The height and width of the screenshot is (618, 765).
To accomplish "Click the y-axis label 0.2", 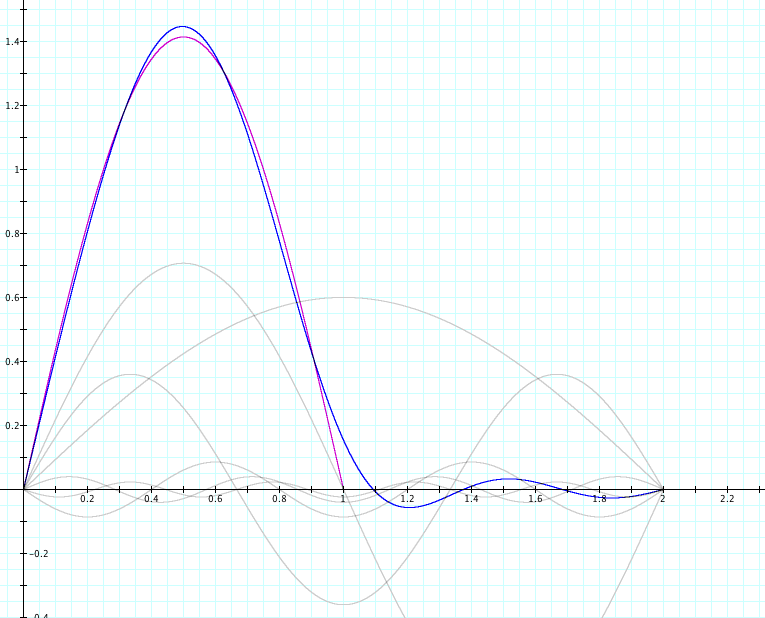I will 12,426.
